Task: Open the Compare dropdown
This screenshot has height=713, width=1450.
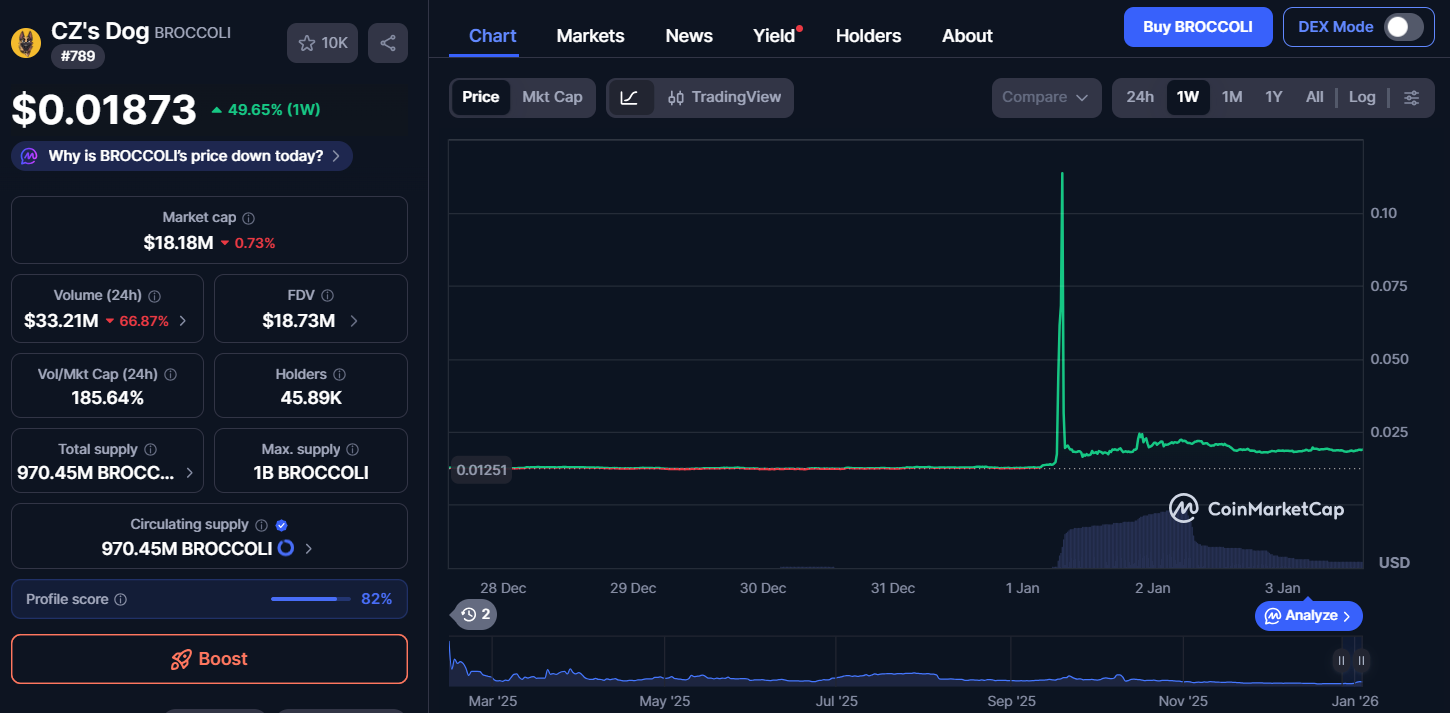Action: [1046, 97]
